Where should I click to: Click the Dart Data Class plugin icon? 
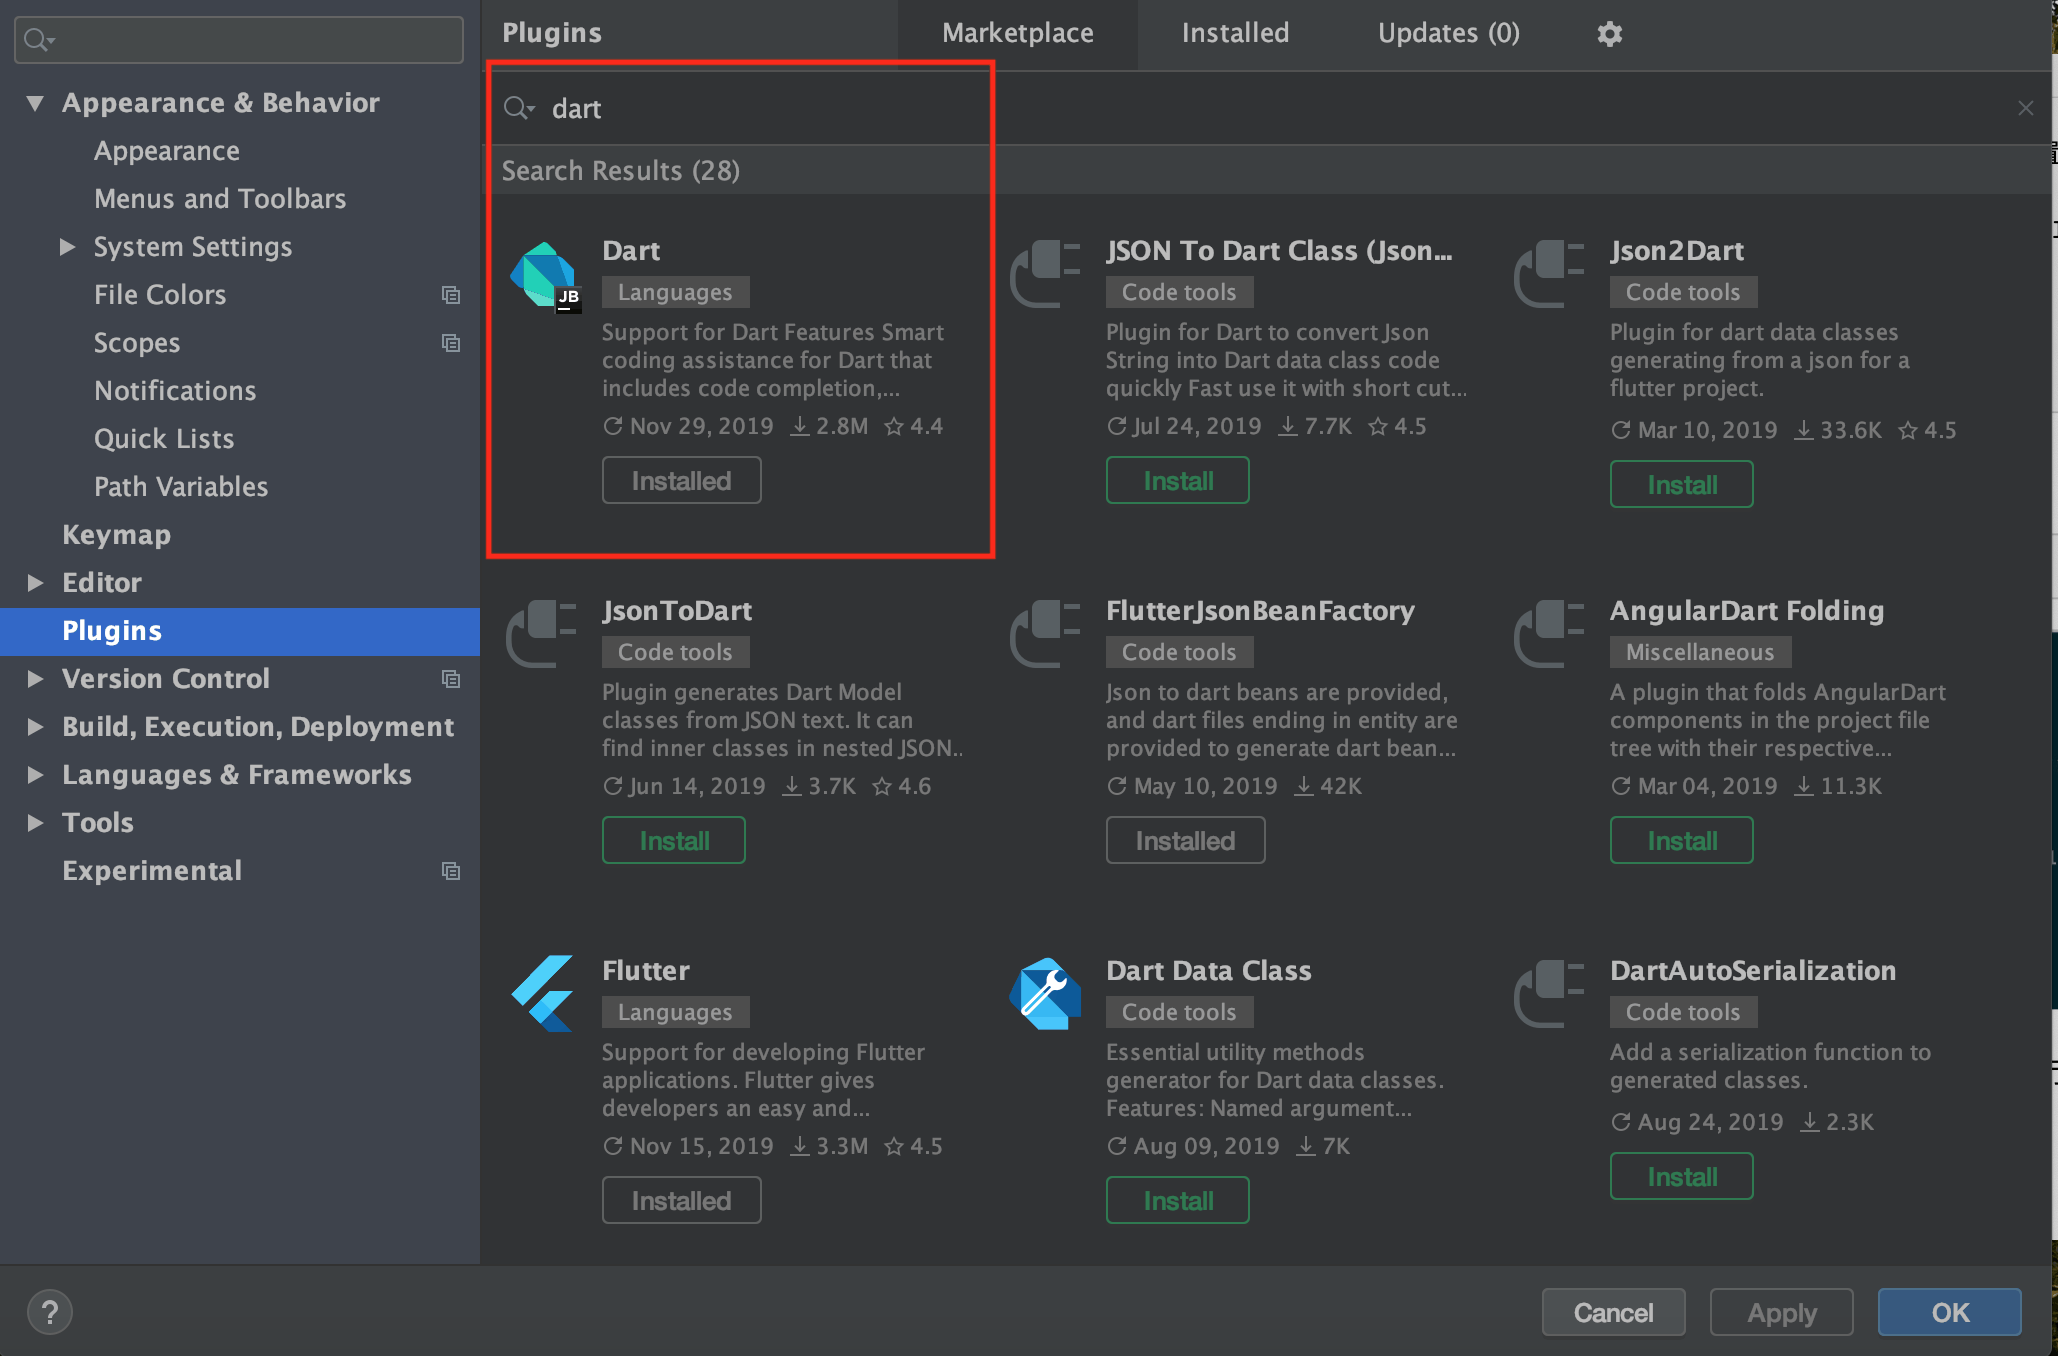(x=1045, y=993)
